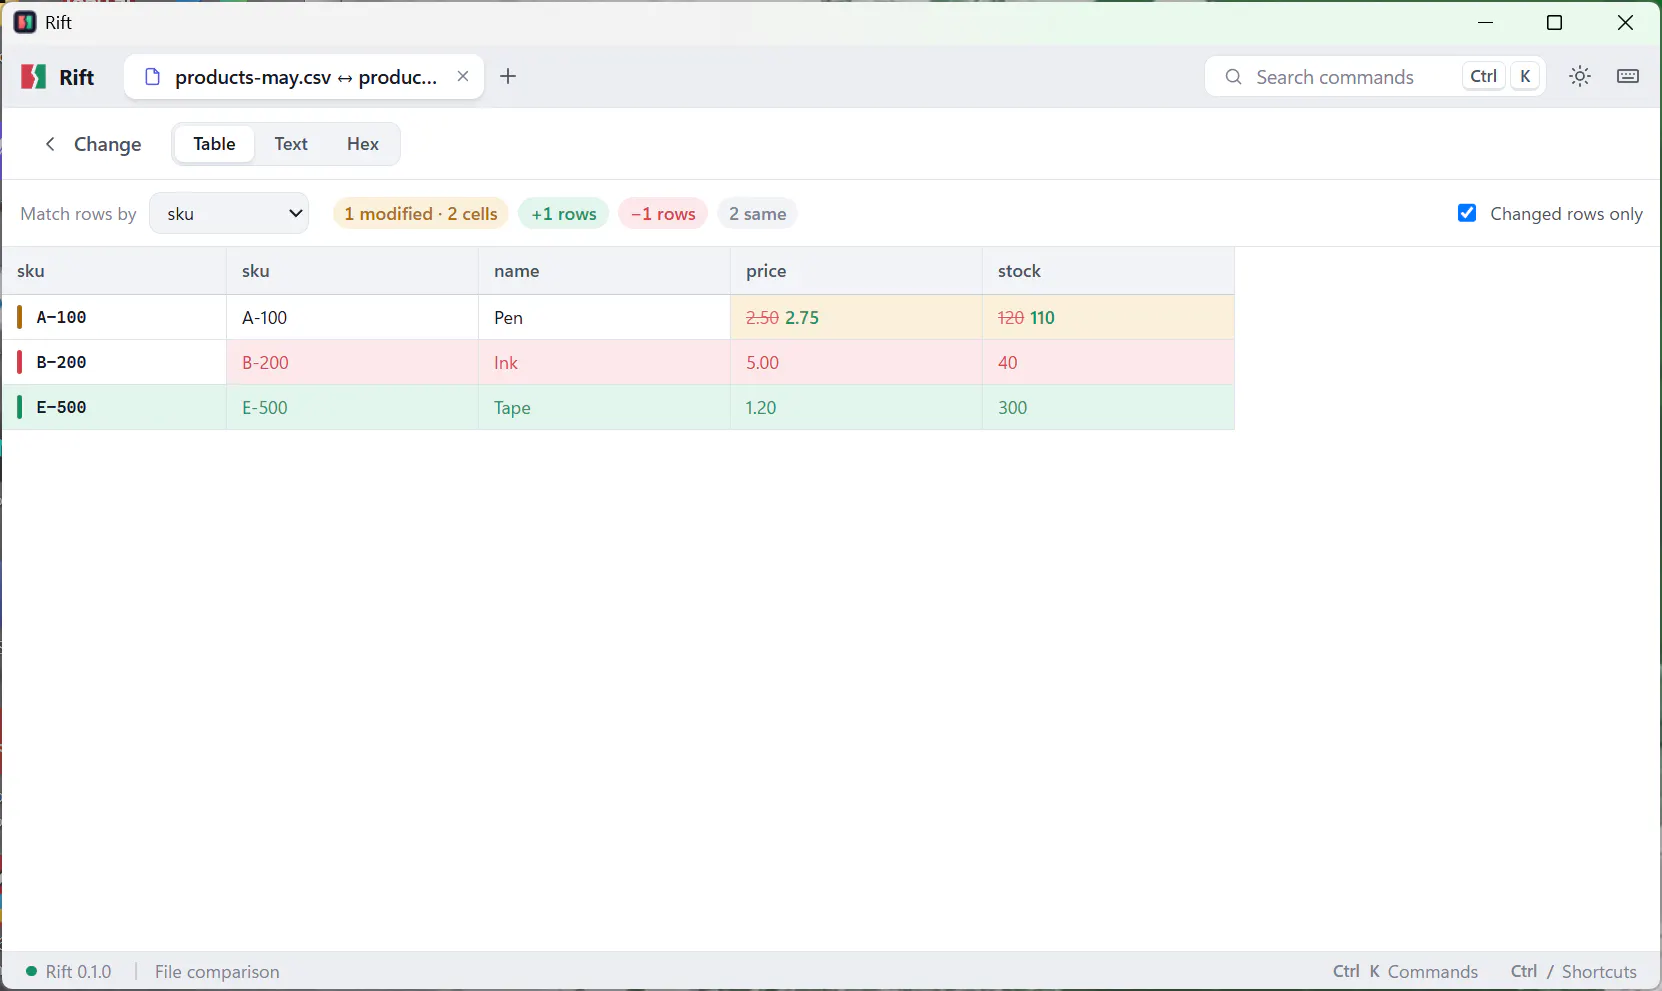Select the E-500 row key cell
The width and height of the screenshot is (1662, 991).
pos(114,407)
